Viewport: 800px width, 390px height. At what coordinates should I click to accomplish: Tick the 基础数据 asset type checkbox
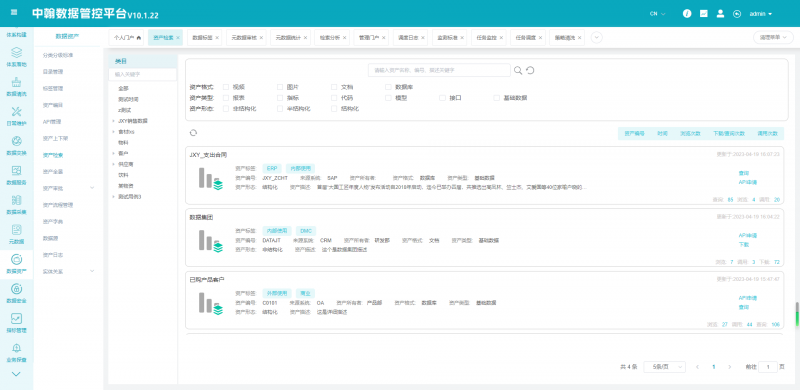click(496, 98)
